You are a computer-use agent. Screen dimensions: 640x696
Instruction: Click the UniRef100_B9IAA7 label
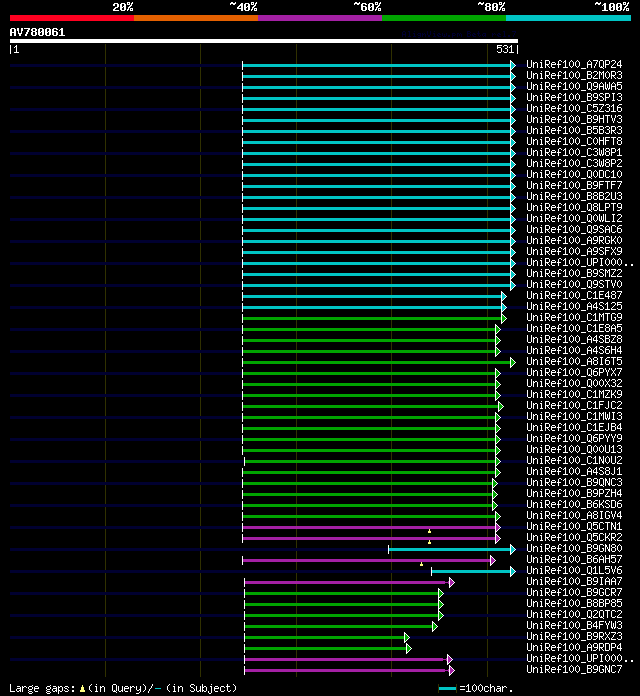(574, 581)
